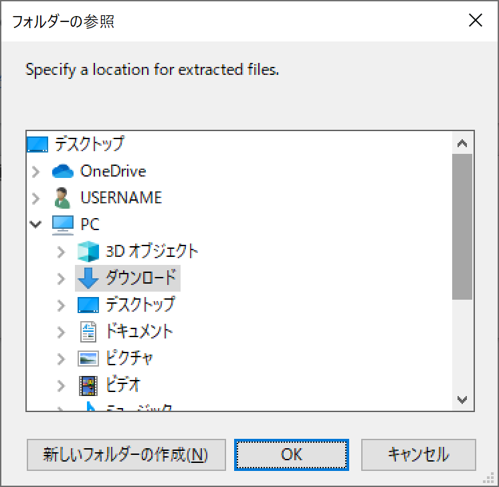Click the キャンセル button
Screen dimensions: 499x487
[419, 455]
